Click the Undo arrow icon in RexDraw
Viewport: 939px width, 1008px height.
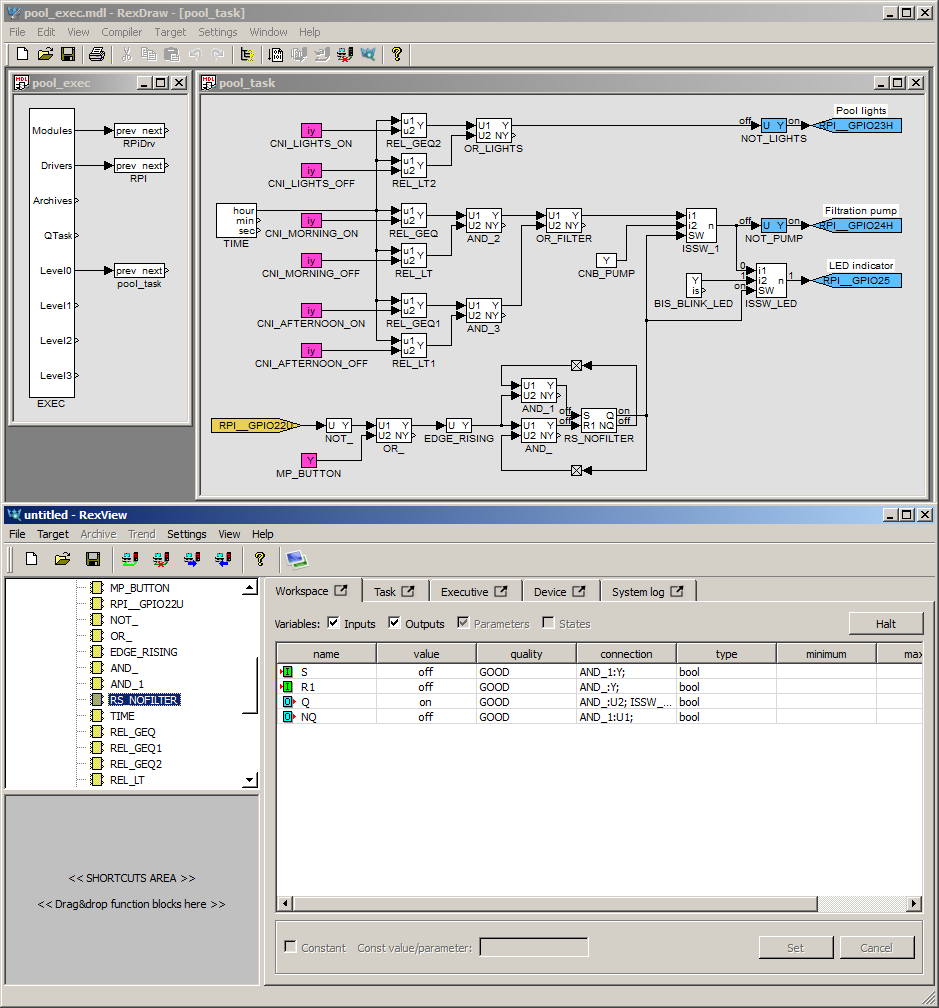(x=195, y=55)
